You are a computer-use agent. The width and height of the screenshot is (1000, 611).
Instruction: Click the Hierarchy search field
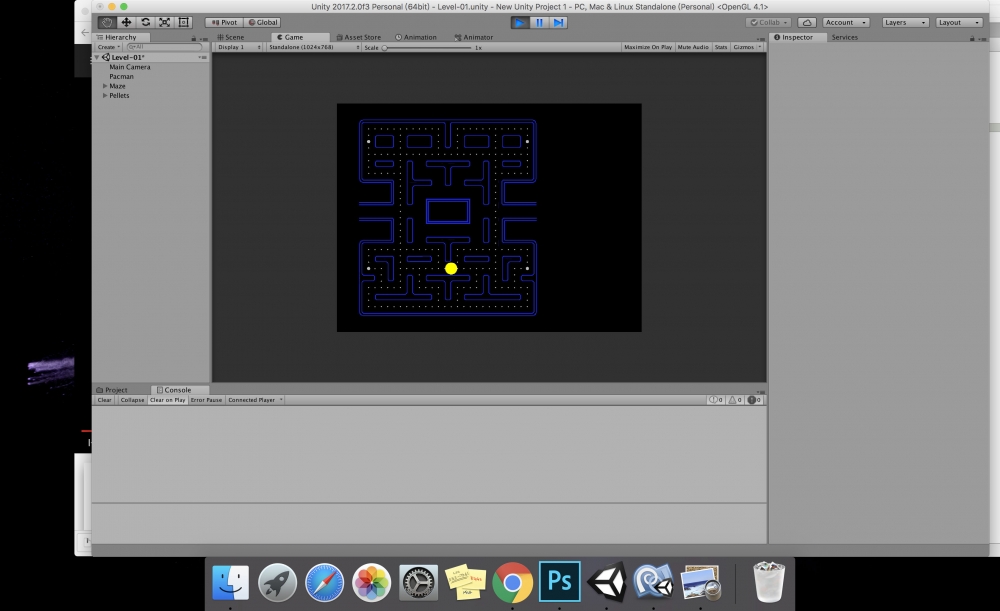click(x=164, y=47)
